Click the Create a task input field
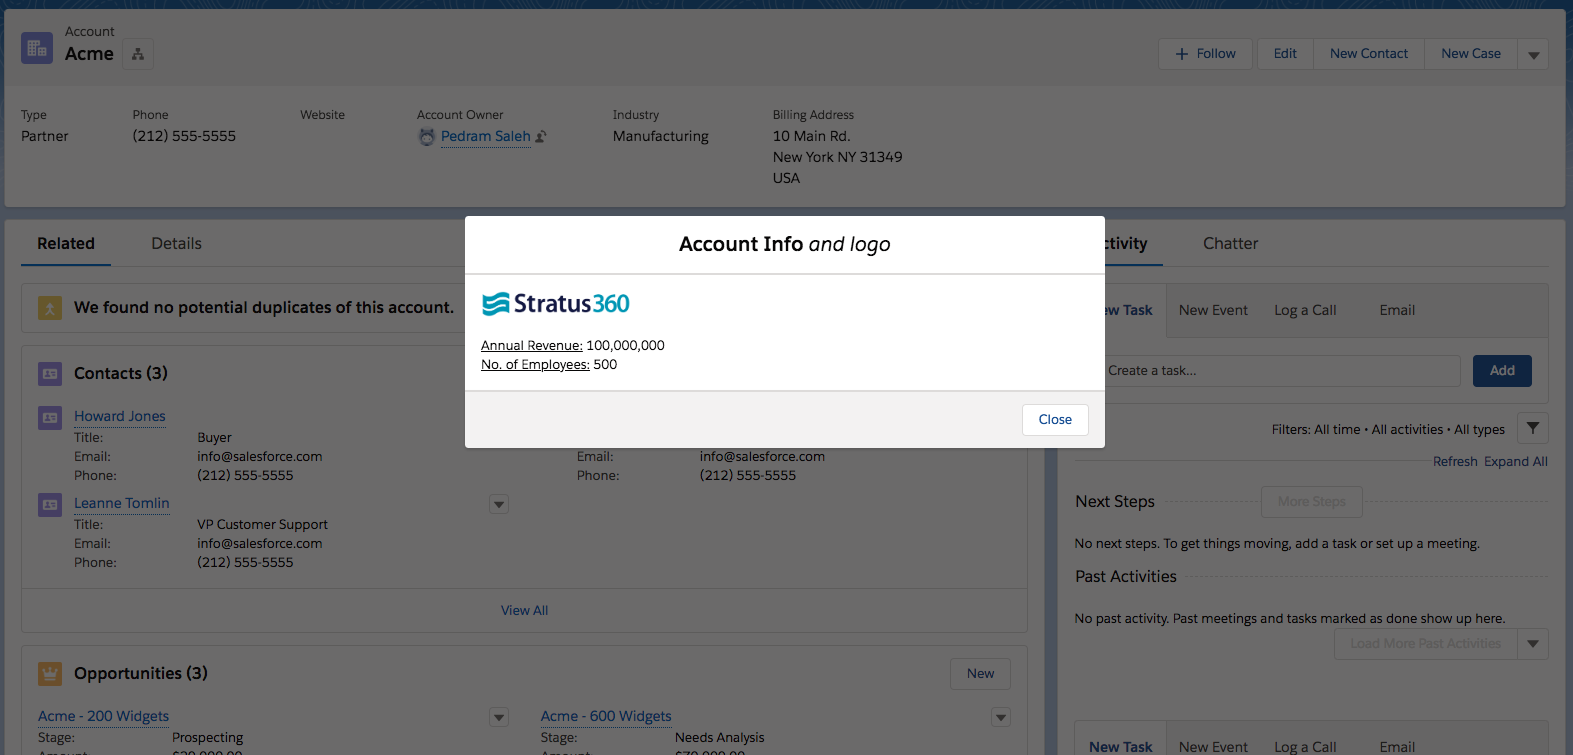The image size is (1573, 755). pyautogui.click(x=1280, y=371)
